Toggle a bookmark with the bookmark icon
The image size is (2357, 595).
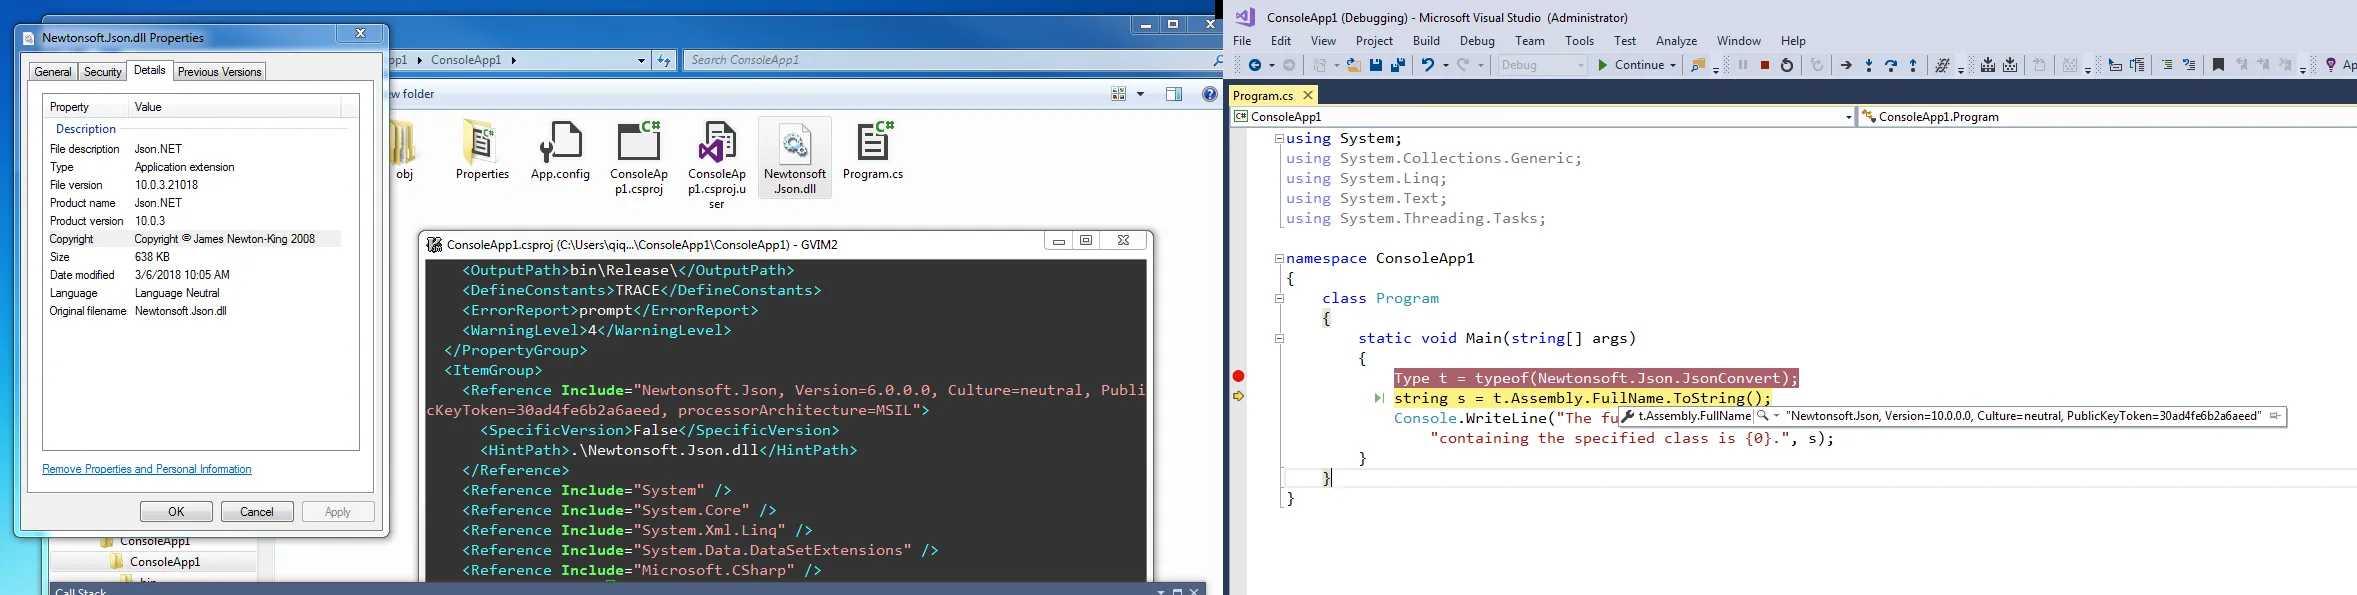pyautogui.click(x=2218, y=65)
